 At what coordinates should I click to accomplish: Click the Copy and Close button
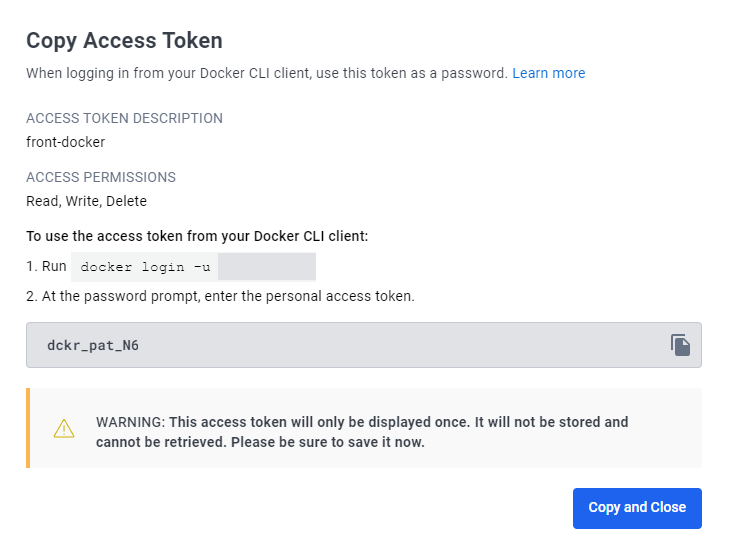pyautogui.click(x=637, y=508)
